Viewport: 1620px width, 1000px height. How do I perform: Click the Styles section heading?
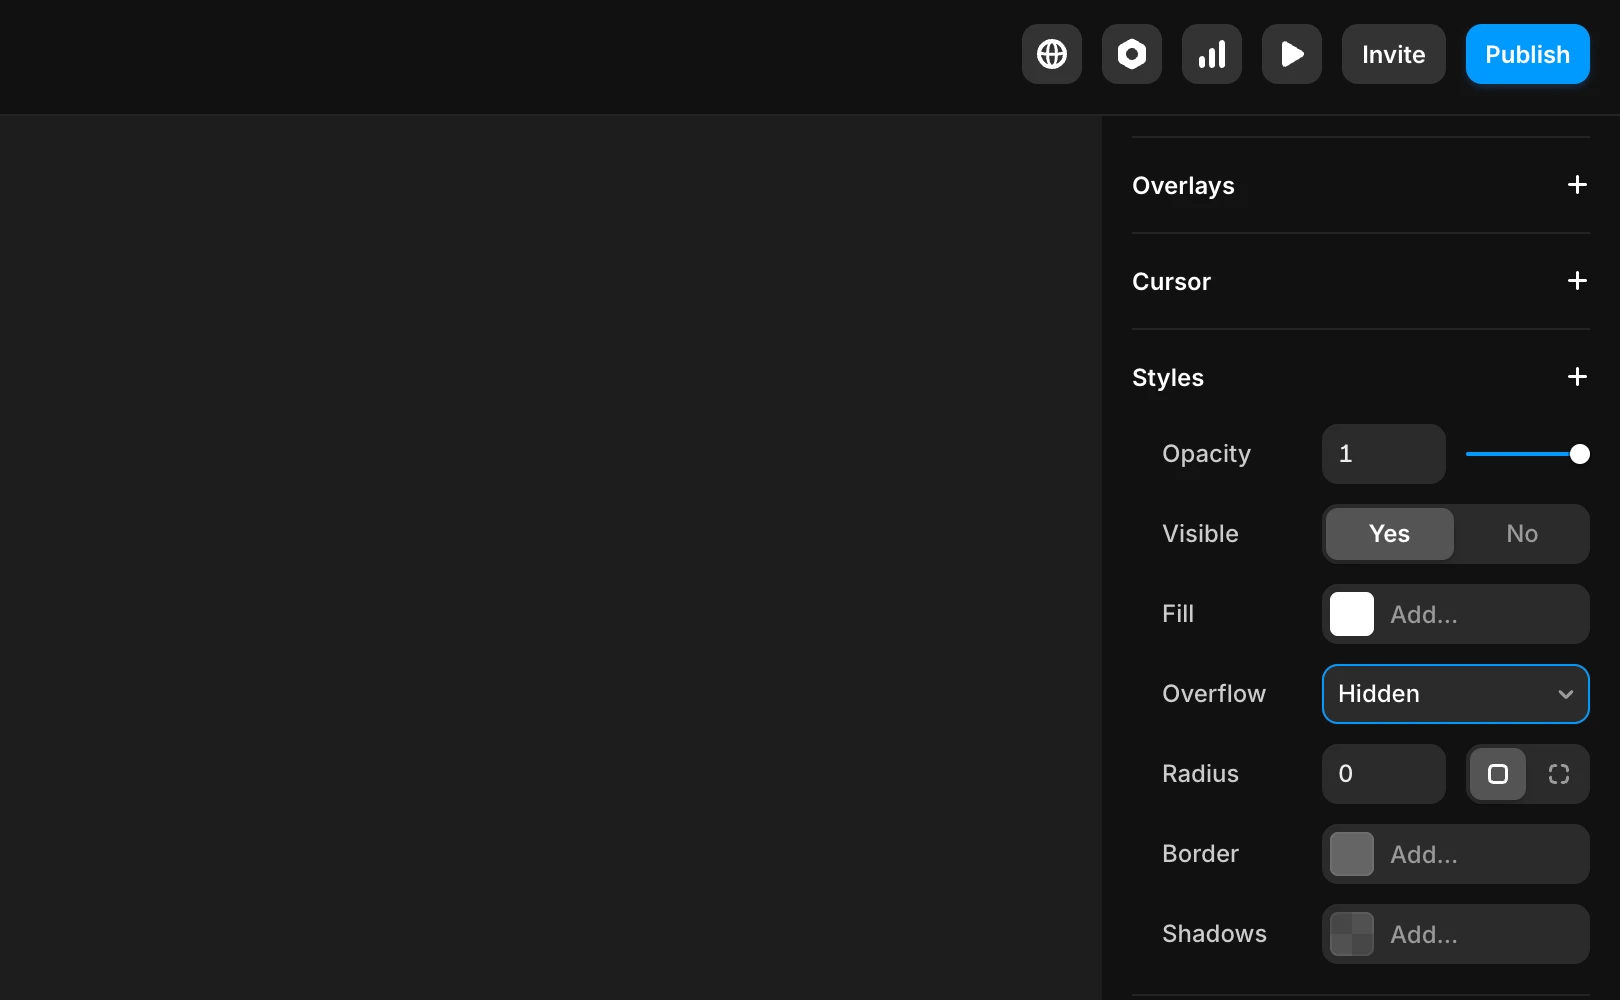[x=1168, y=378]
